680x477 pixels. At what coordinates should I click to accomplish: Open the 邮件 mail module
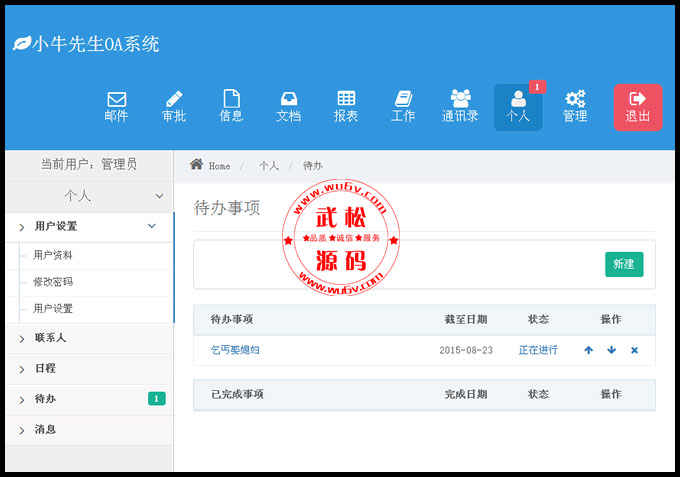pyautogui.click(x=116, y=107)
